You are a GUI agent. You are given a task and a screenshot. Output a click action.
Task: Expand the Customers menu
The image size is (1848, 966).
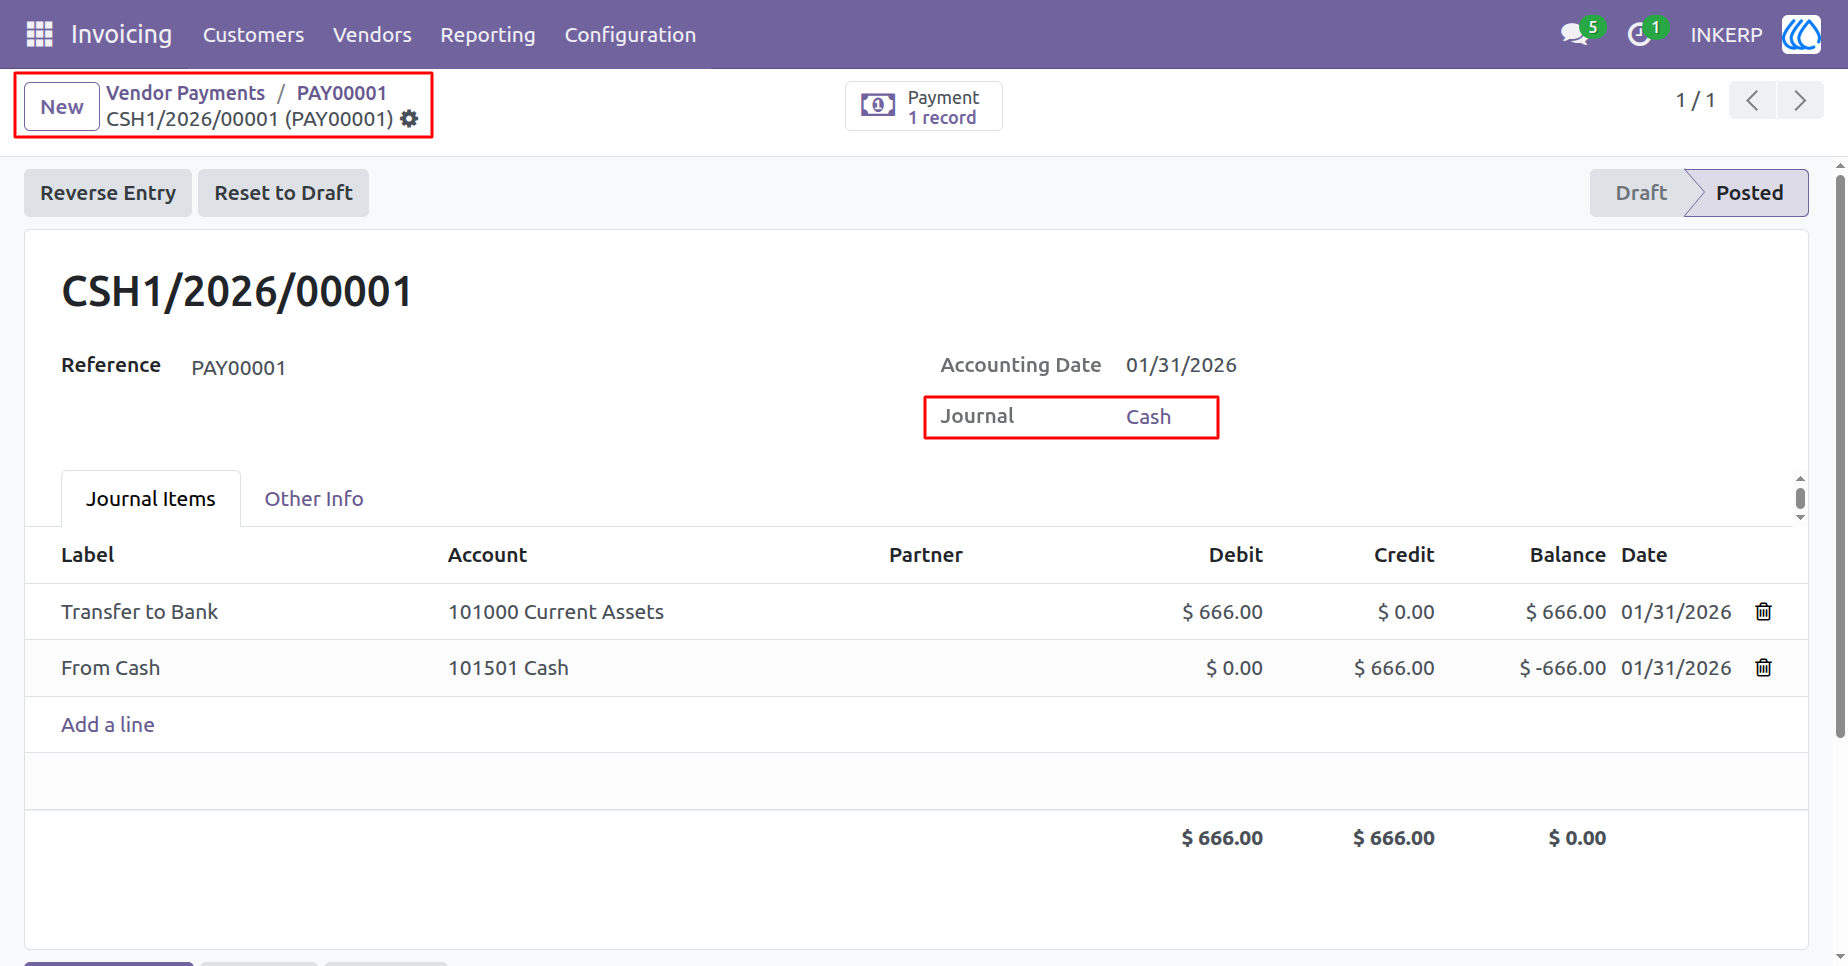pos(253,35)
